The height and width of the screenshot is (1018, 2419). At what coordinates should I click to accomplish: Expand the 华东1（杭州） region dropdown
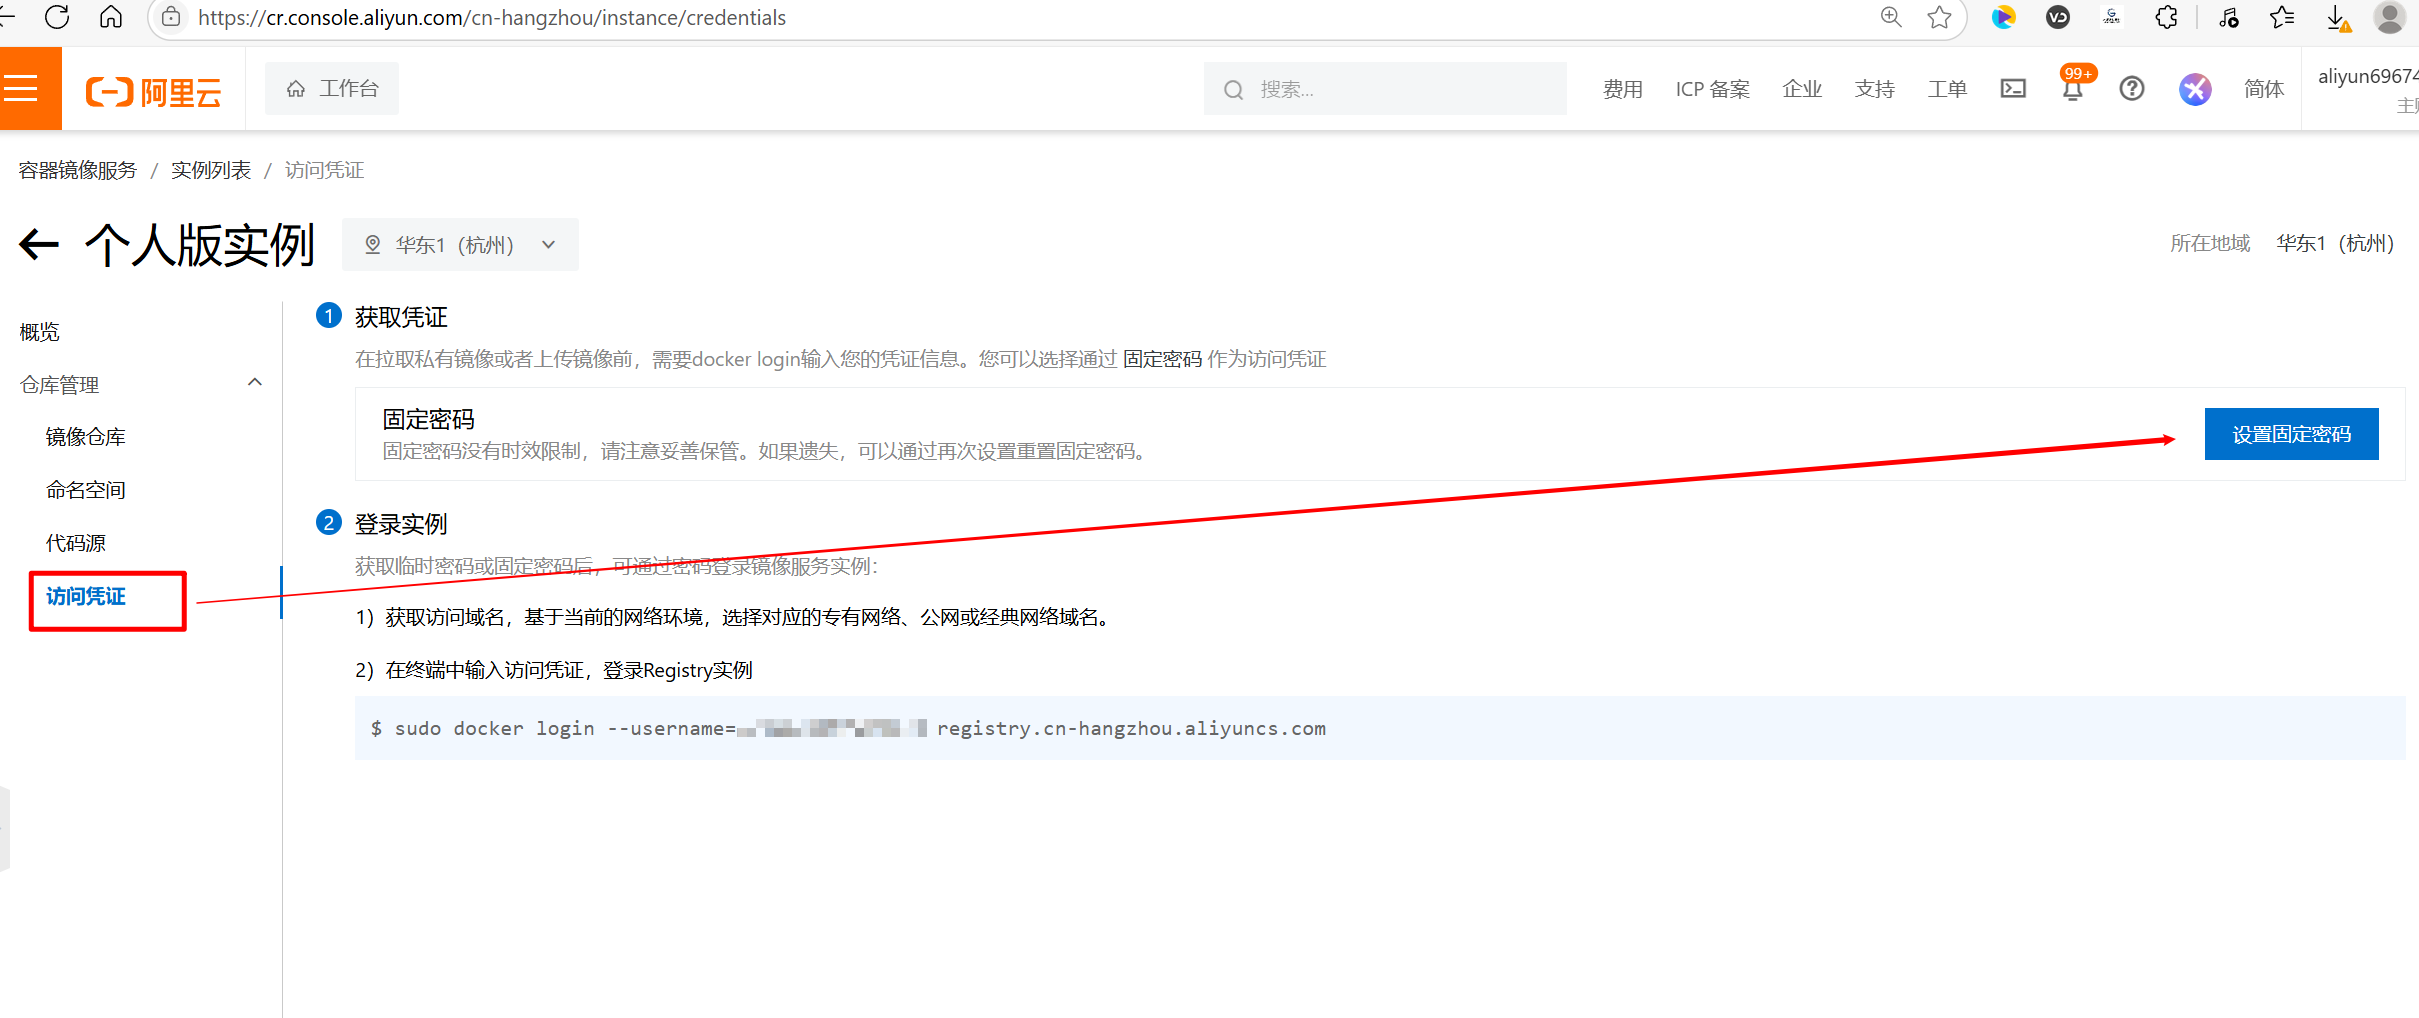[460, 245]
